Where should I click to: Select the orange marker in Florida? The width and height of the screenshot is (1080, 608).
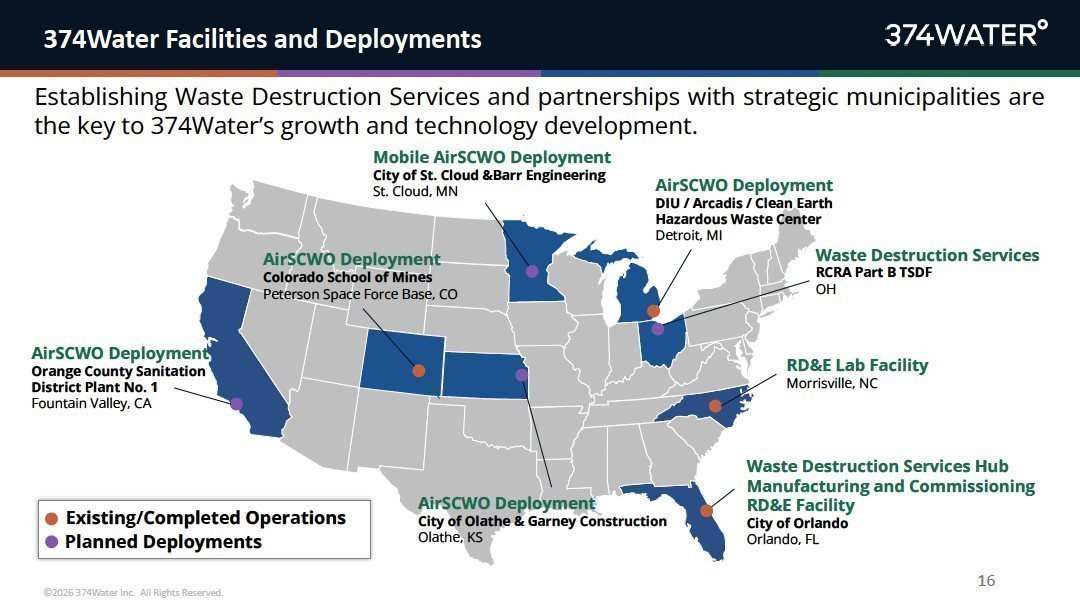tap(707, 511)
